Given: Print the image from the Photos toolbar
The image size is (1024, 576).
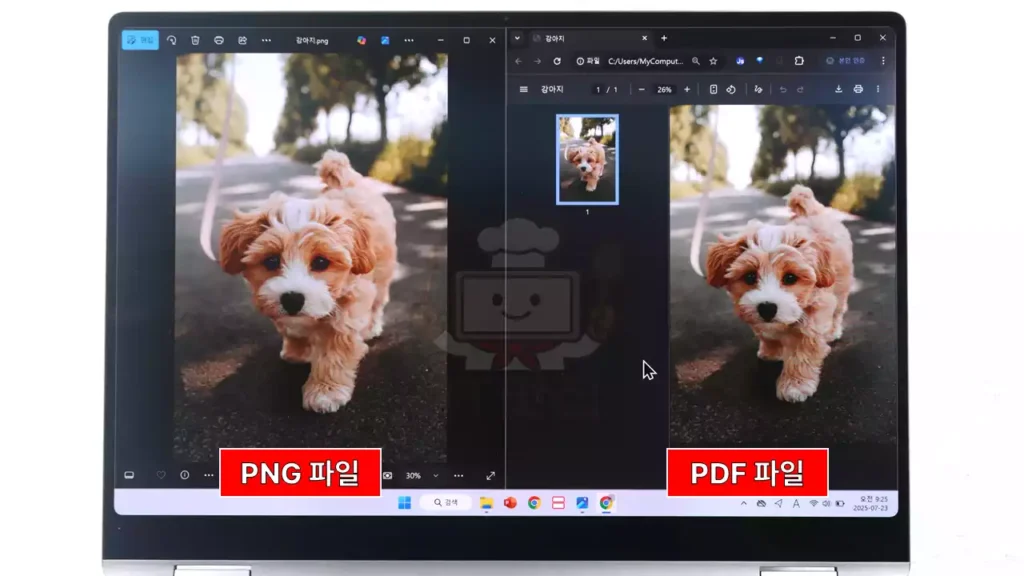Looking at the screenshot, I should click(x=218, y=40).
